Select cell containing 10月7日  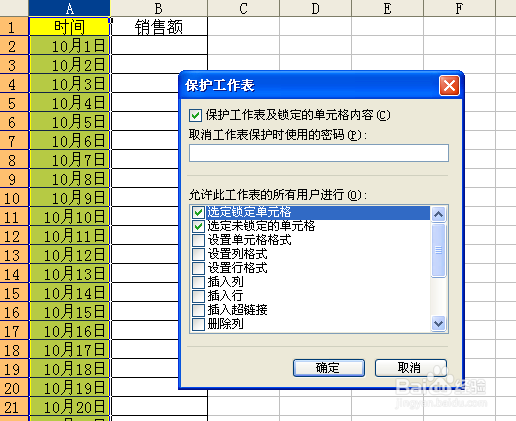point(69,159)
